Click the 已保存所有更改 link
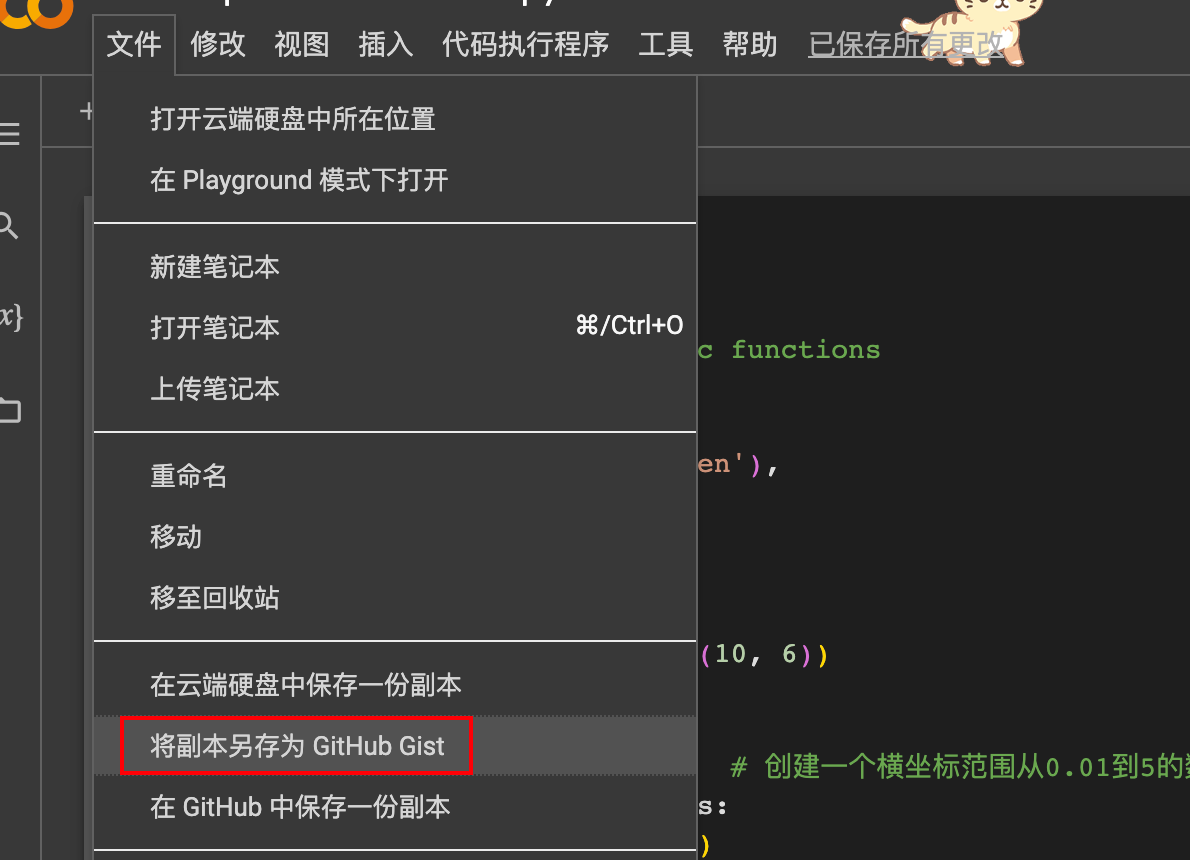1190x860 pixels. 905,44
